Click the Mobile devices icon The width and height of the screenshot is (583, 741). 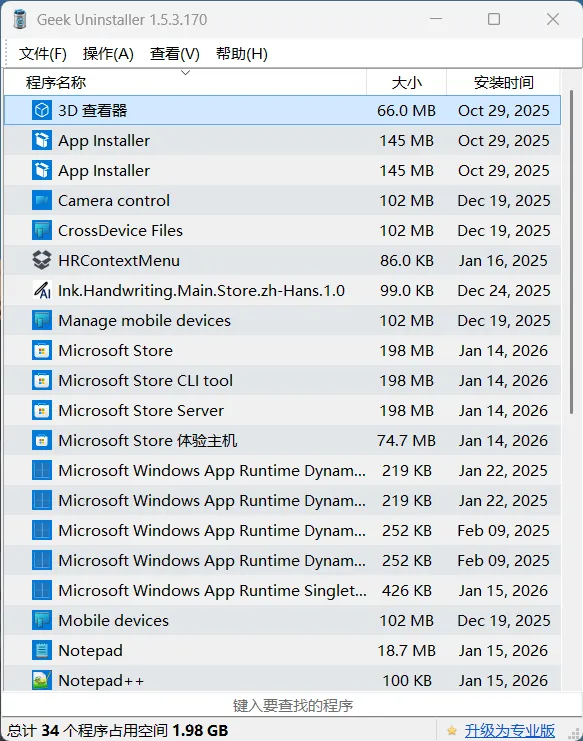[x=42, y=620]
